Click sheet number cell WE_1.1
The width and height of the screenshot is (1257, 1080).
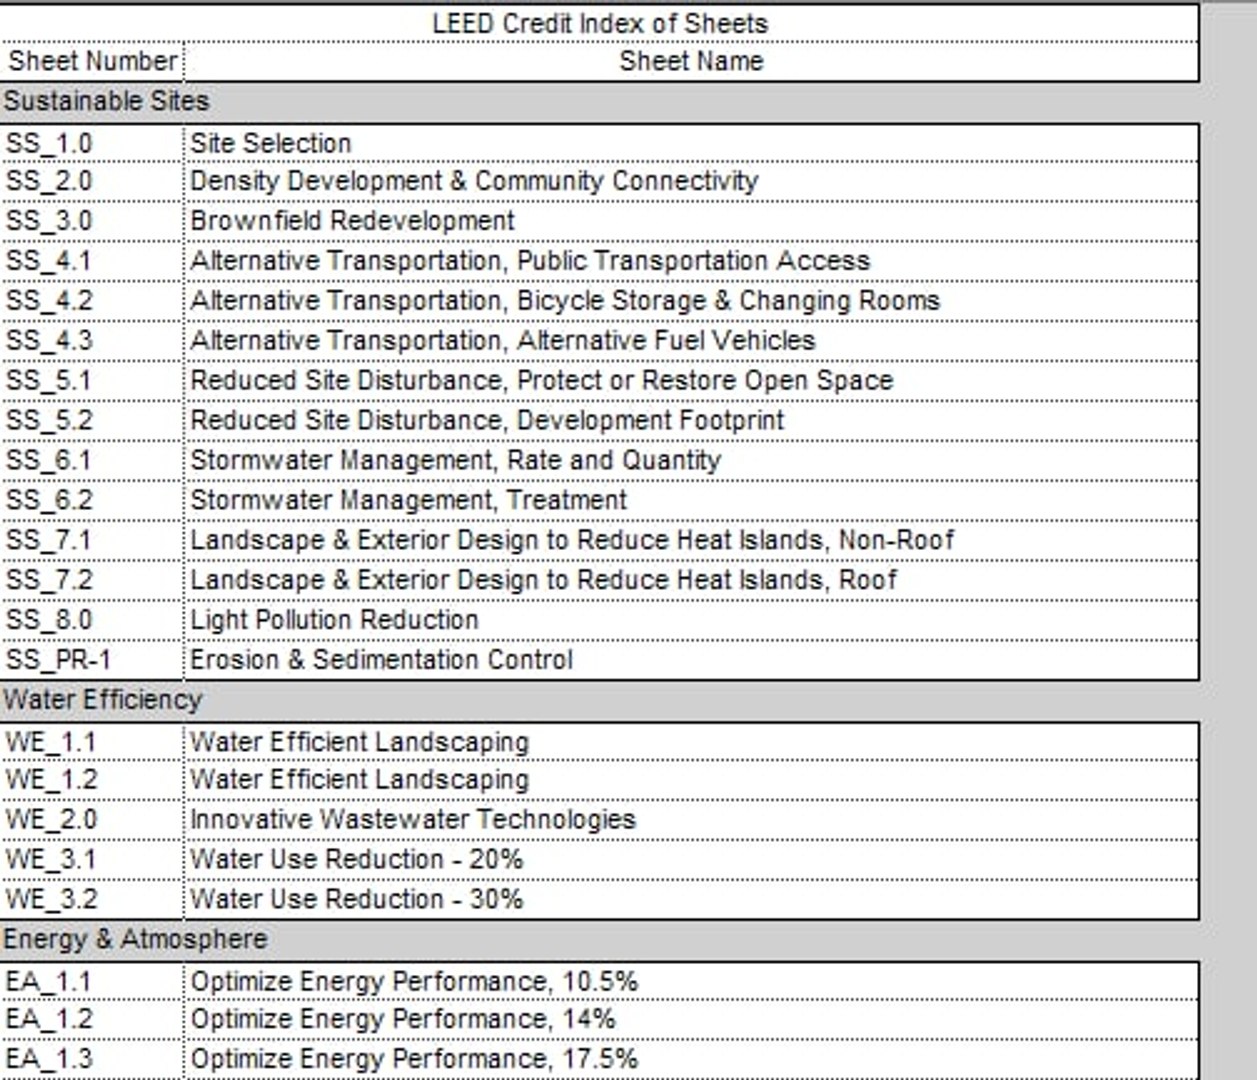click(93, 742)
